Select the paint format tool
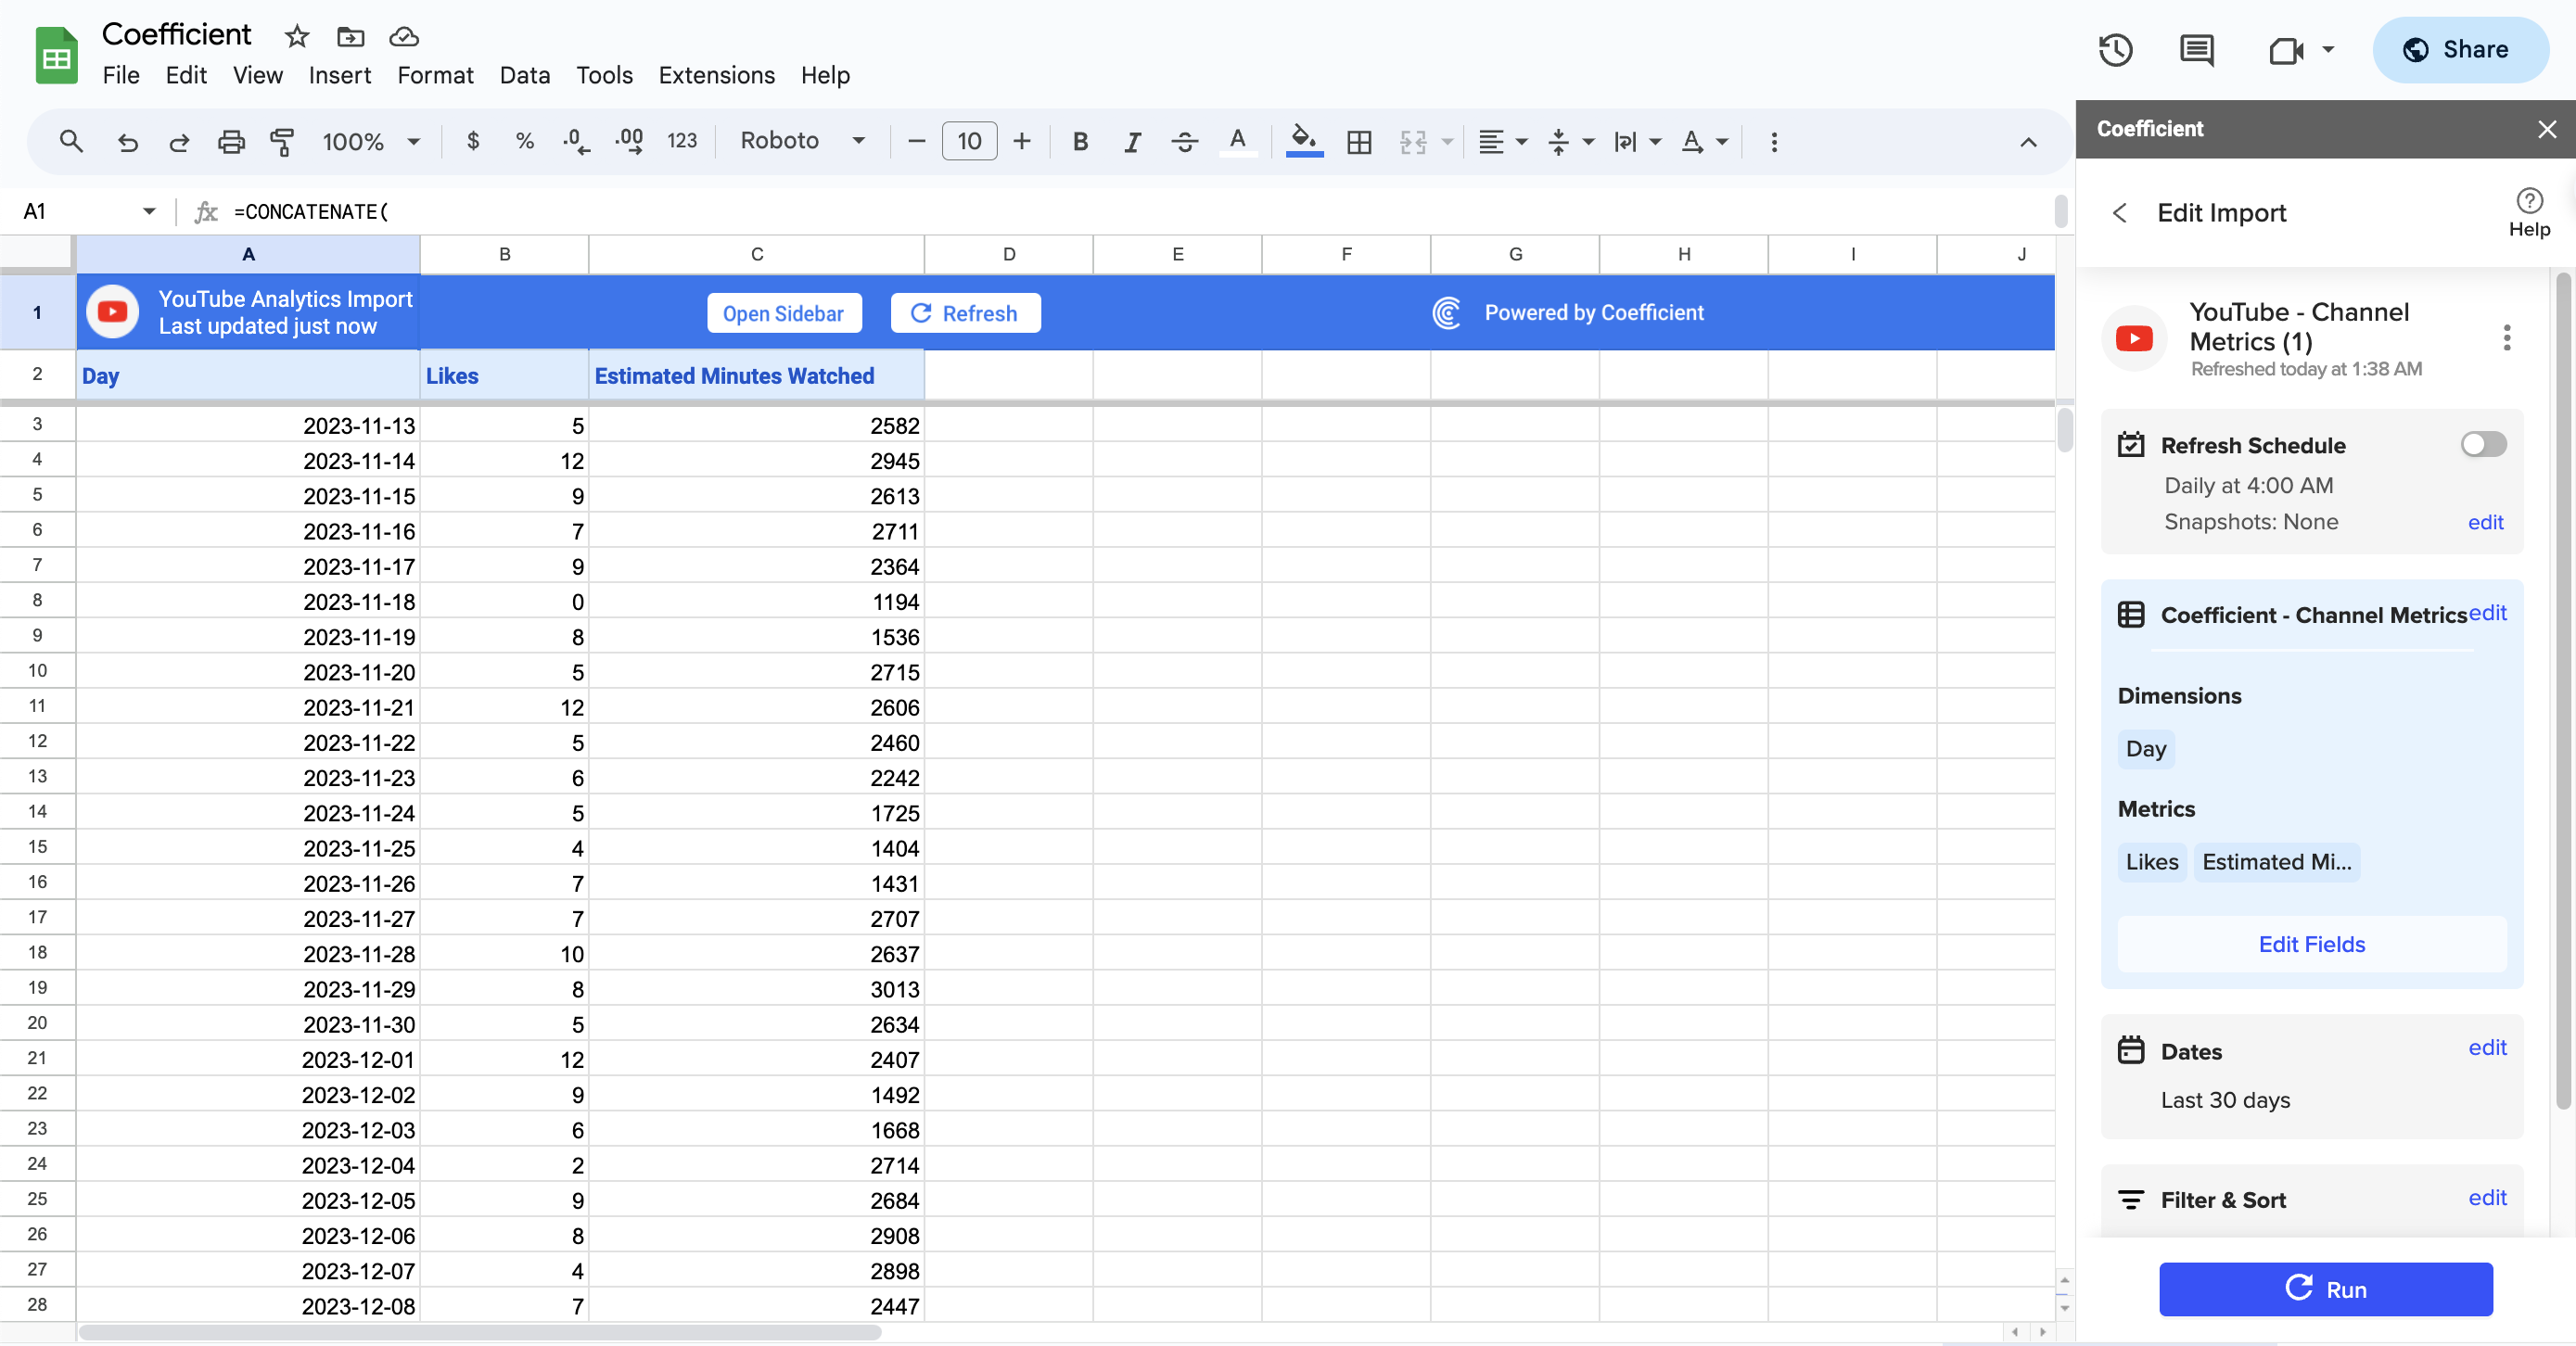The width and height of the screenshot is (2576, 1346). pyautogui.click(x=283, y=142)
